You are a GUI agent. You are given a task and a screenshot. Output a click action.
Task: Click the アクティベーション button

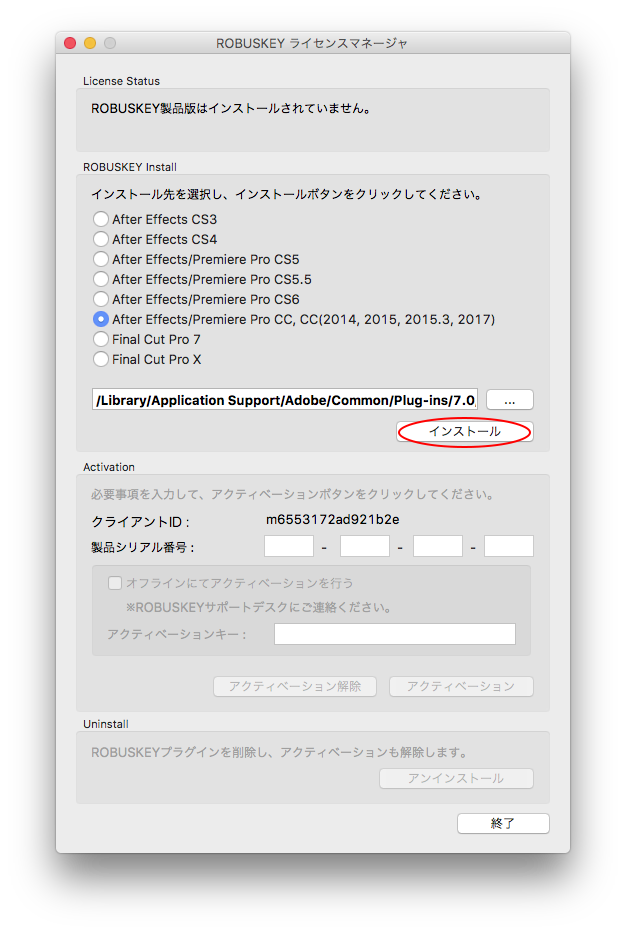461,686
